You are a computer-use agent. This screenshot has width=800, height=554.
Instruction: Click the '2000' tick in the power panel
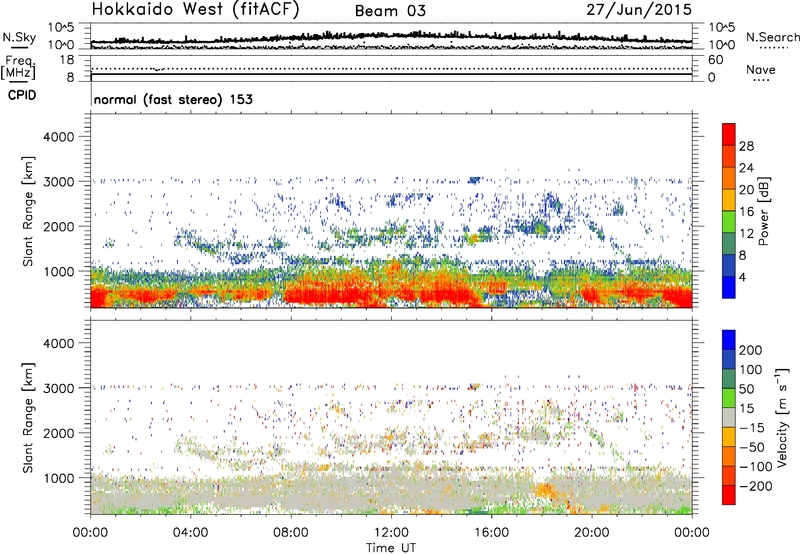[58, 226]
